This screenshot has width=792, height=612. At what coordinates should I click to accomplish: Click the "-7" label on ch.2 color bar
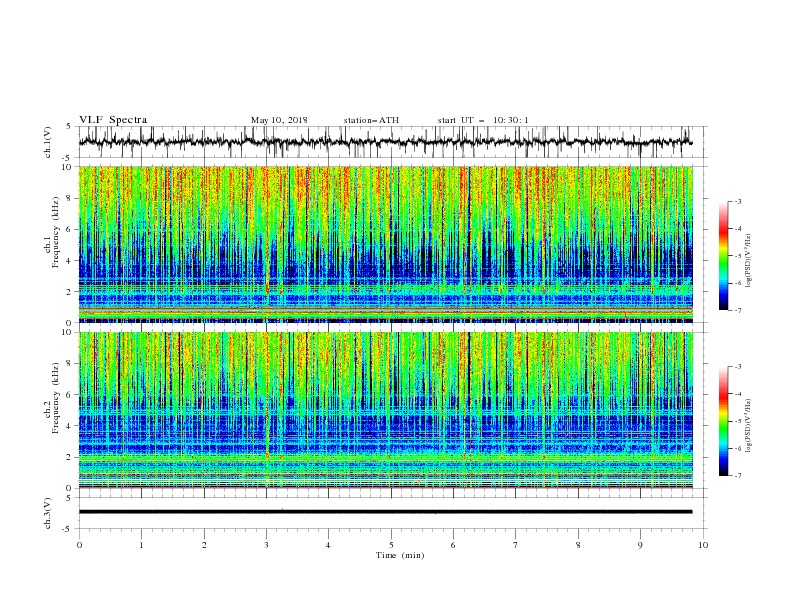click(738, 476)
